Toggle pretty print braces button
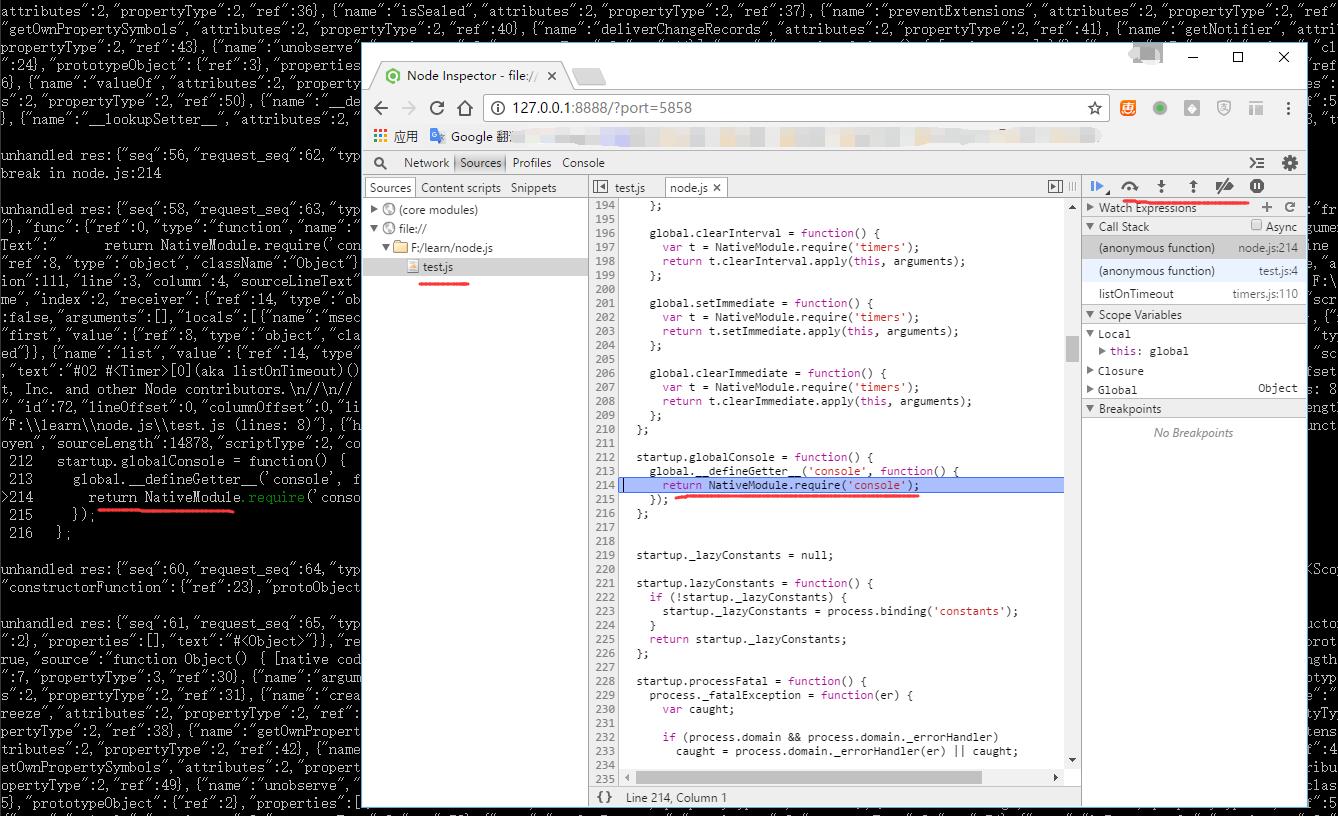The height and width of the screenshot is (816, 1338). 604,797
